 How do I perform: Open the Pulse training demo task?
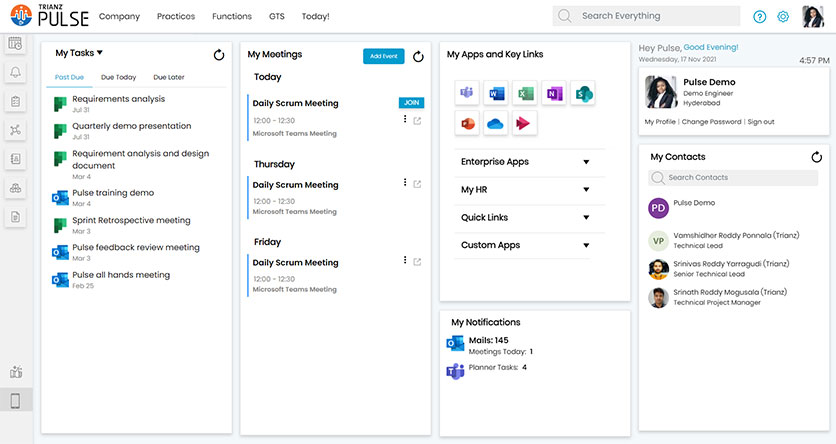click(x=113, y=193)
